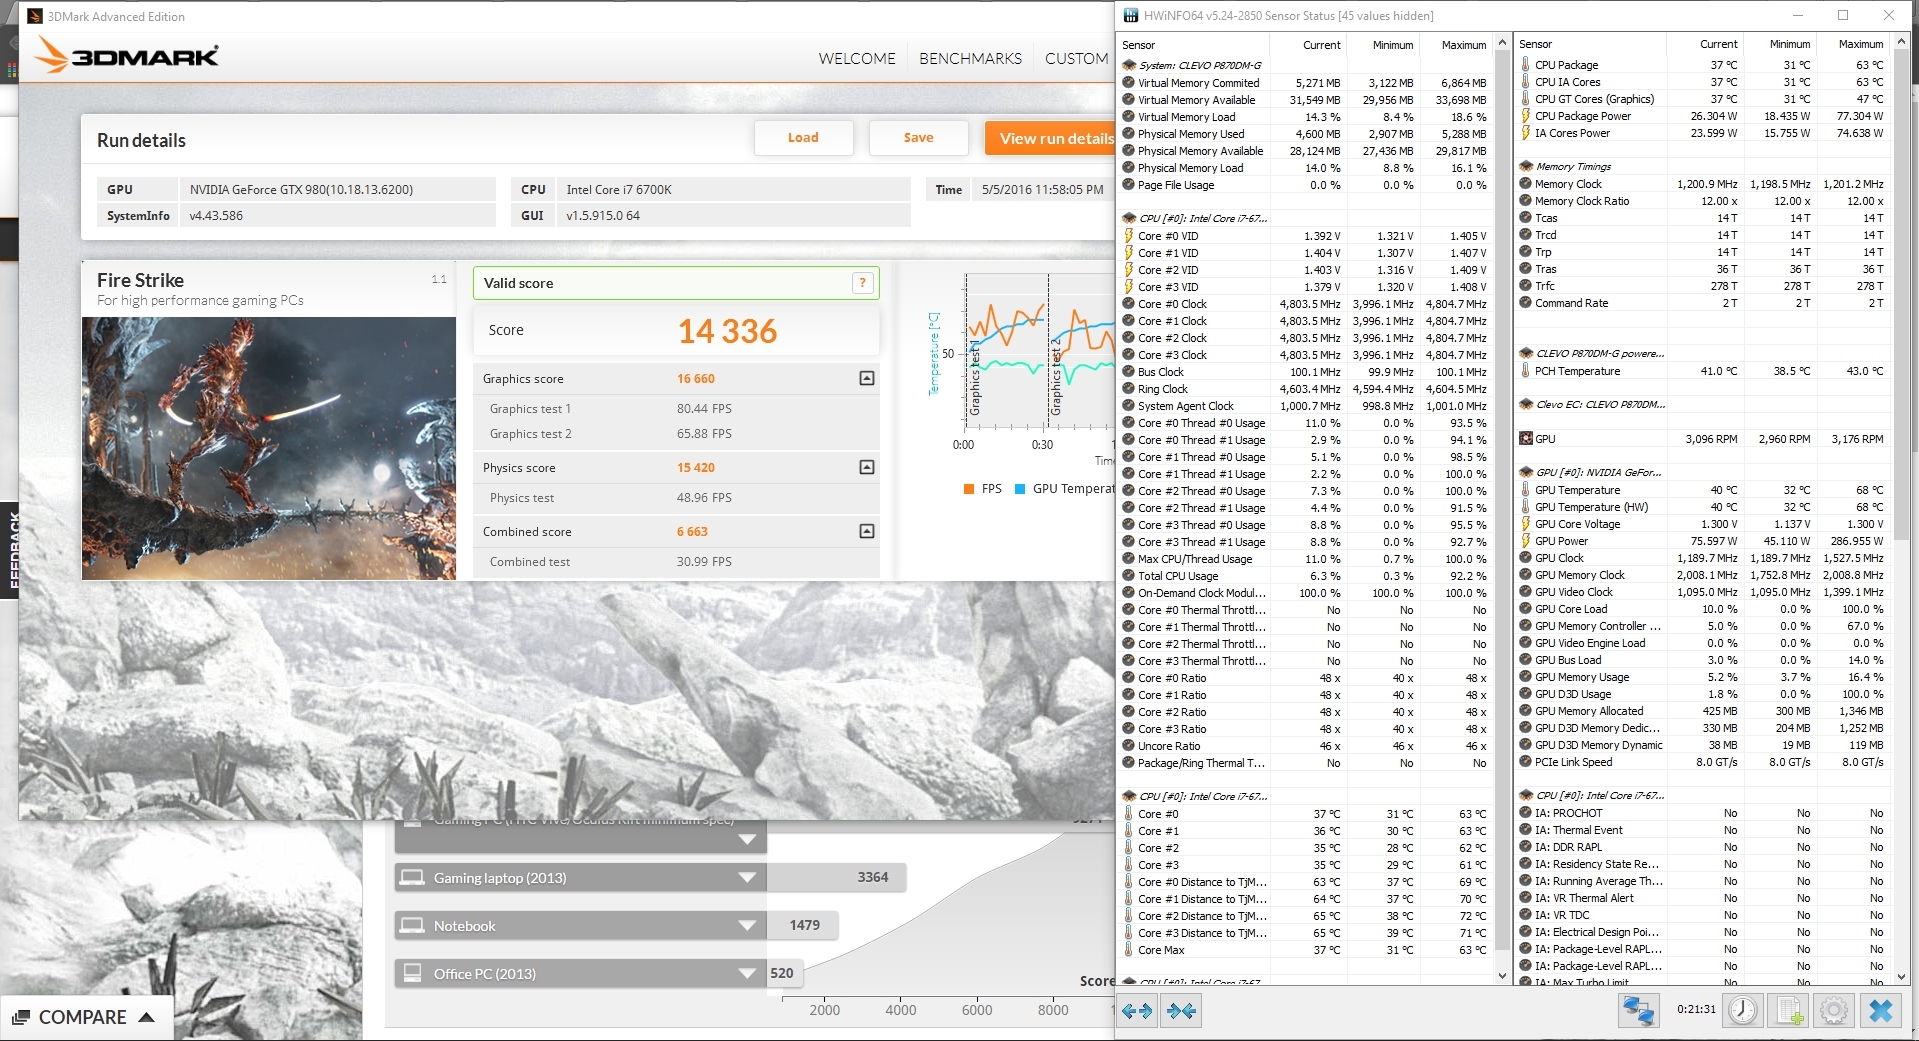Reset sensor min/max with the clock icon

click(x=1743, y=1011)
